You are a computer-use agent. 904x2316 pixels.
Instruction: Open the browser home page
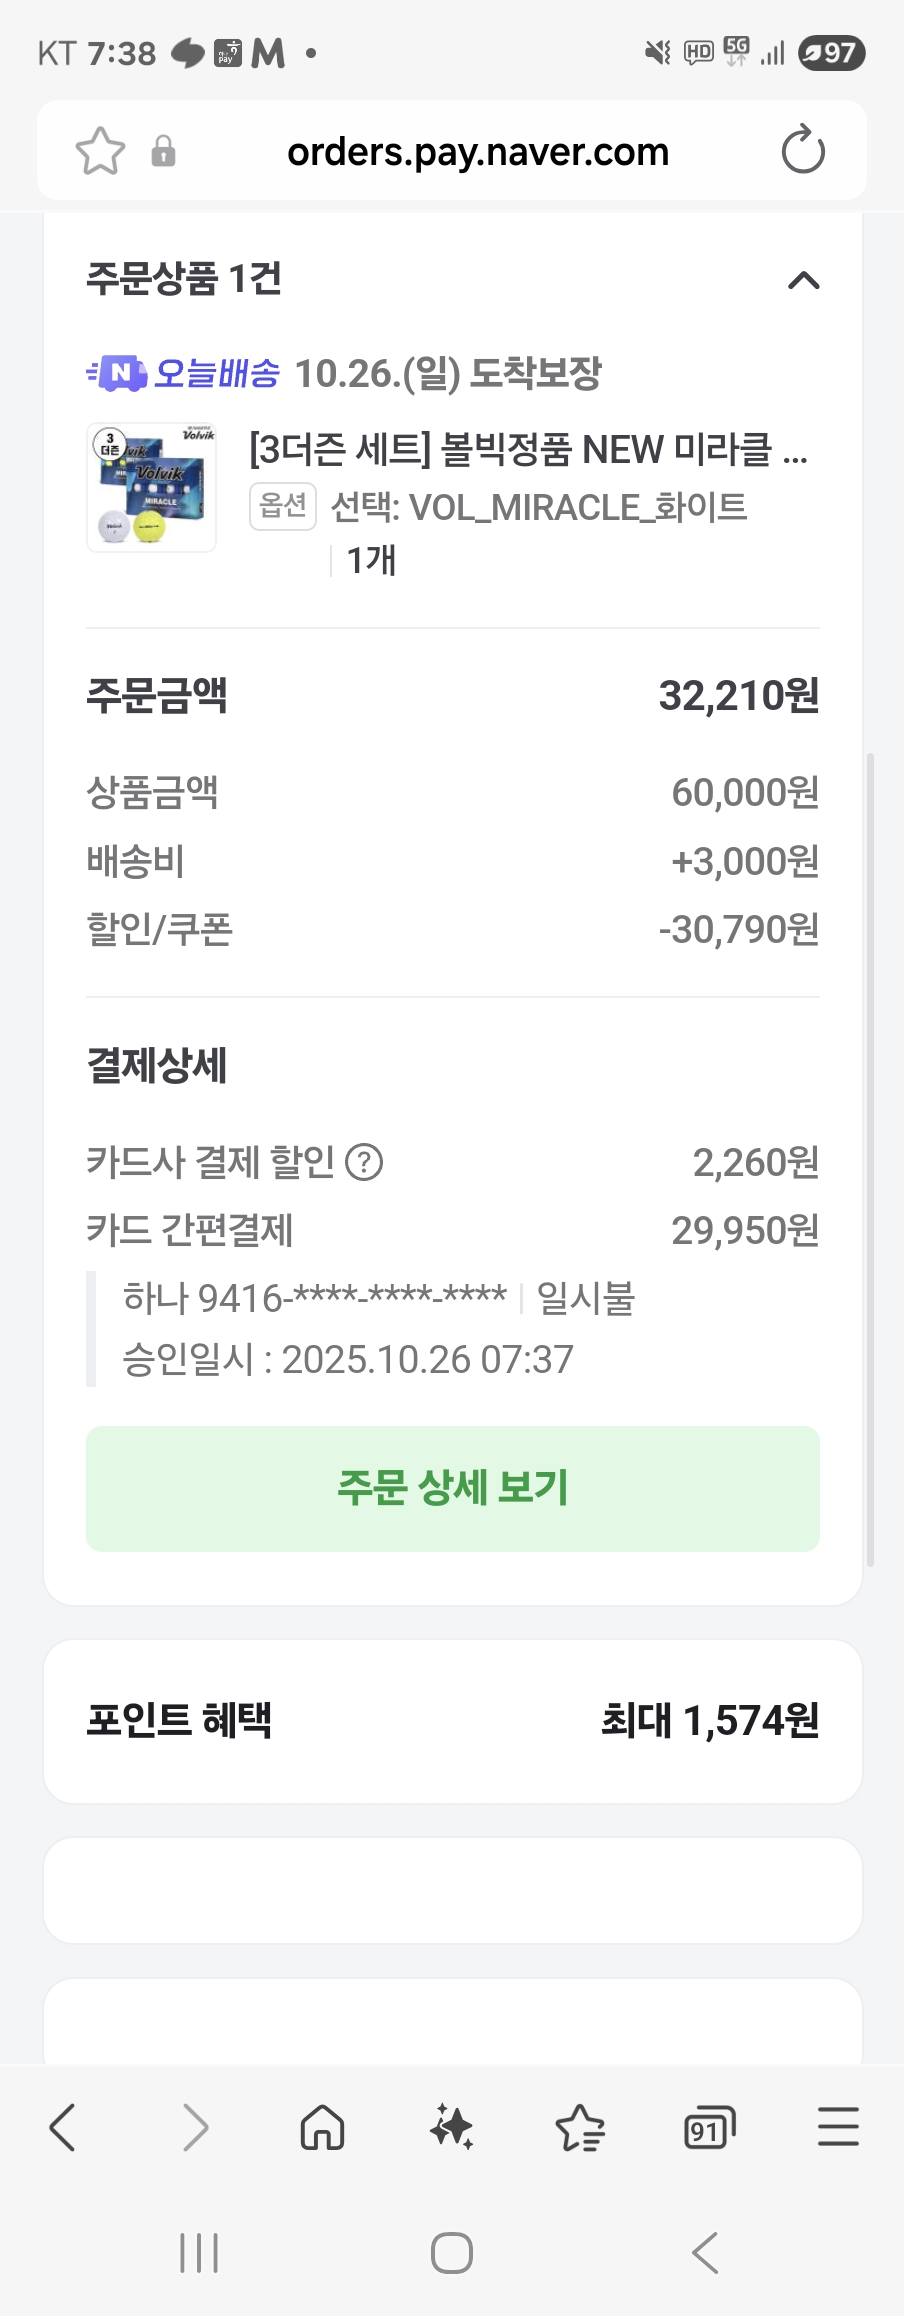coord(322,2127)
